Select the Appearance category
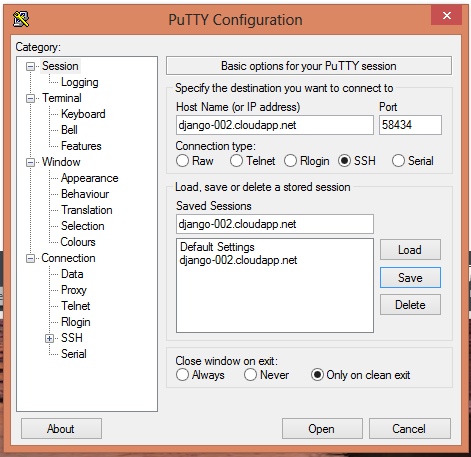 (x=89, y=178)
